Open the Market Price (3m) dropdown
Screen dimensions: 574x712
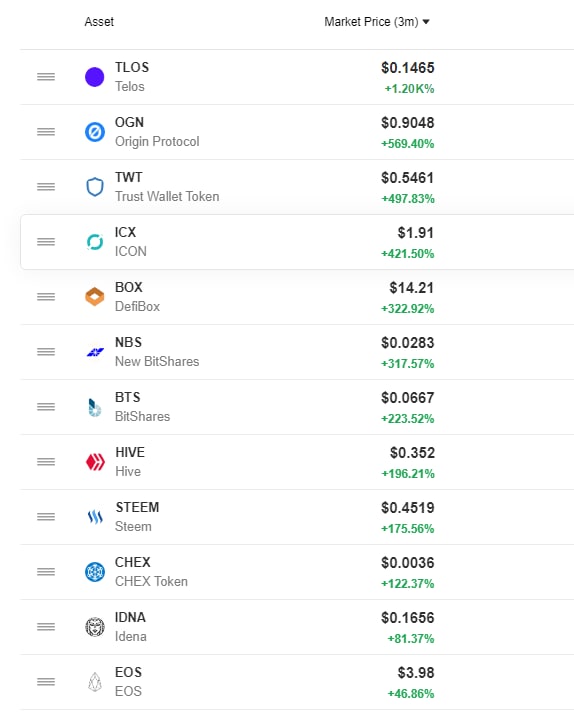[376, 22]
